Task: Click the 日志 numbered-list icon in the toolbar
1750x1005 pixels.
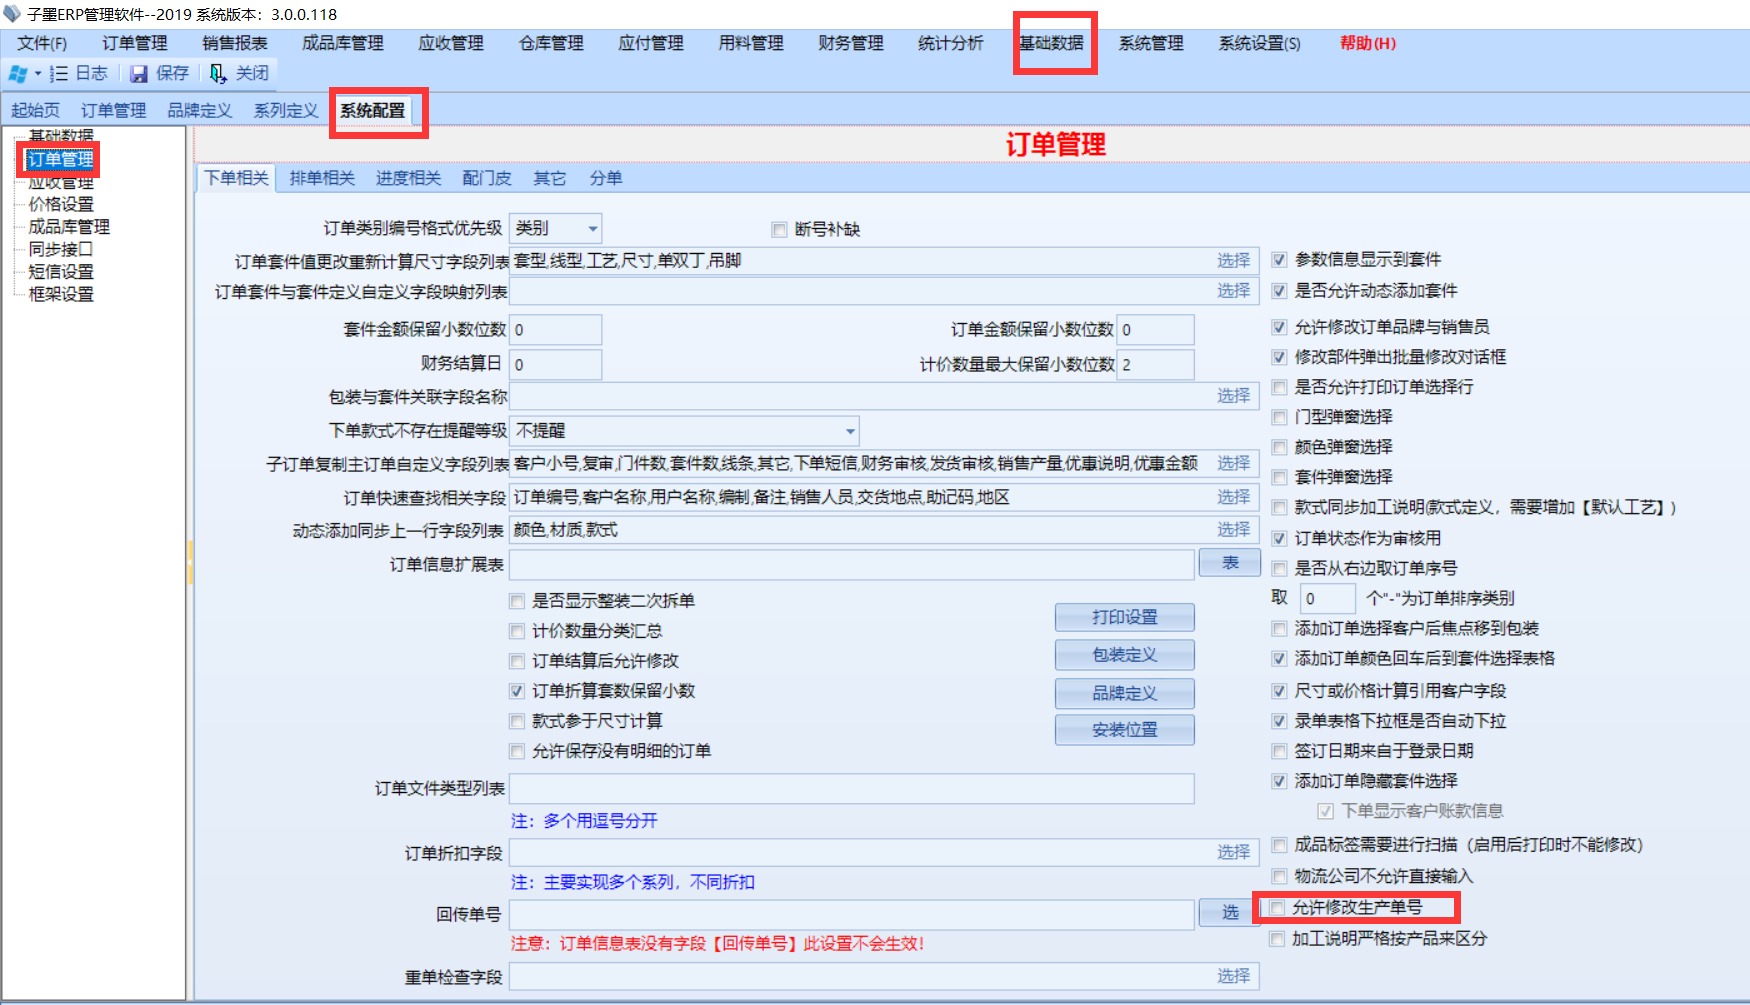Action: point(59,73)
